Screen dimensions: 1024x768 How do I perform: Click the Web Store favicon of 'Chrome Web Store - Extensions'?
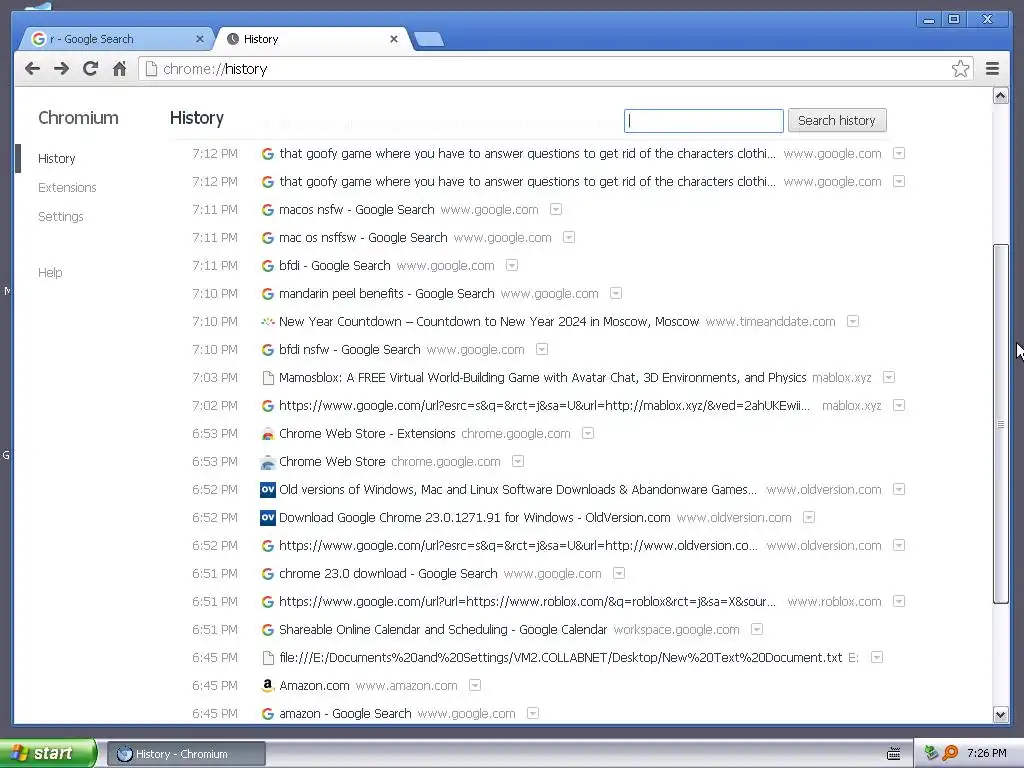pyautogui.click(x=268, y=434)
